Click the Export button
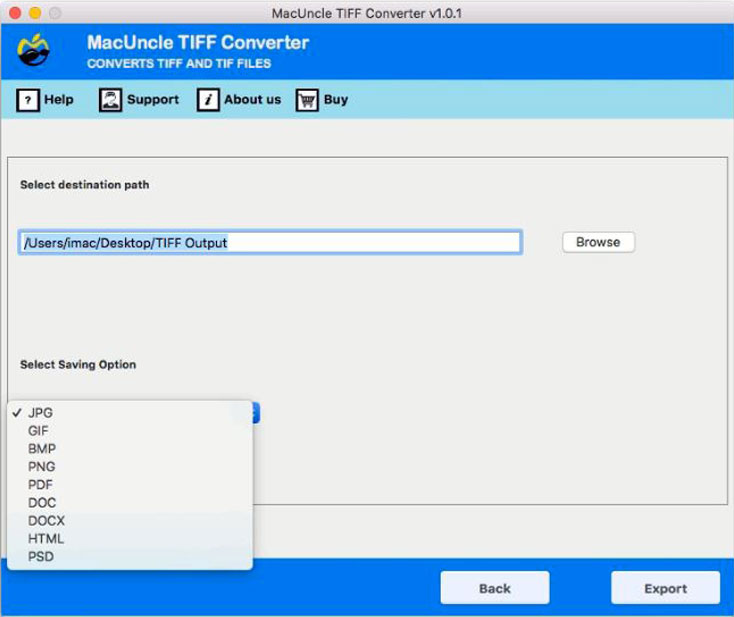This screenshot has width=734, height=617. [x=665, y=588]
